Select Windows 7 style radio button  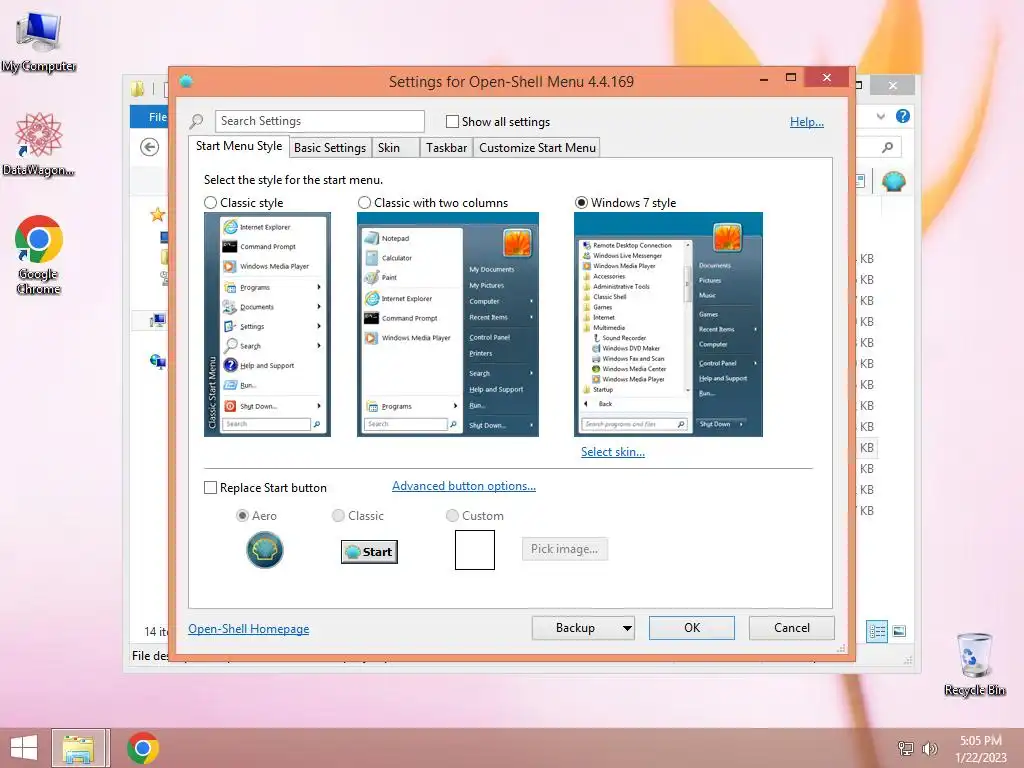pos(581,202)
